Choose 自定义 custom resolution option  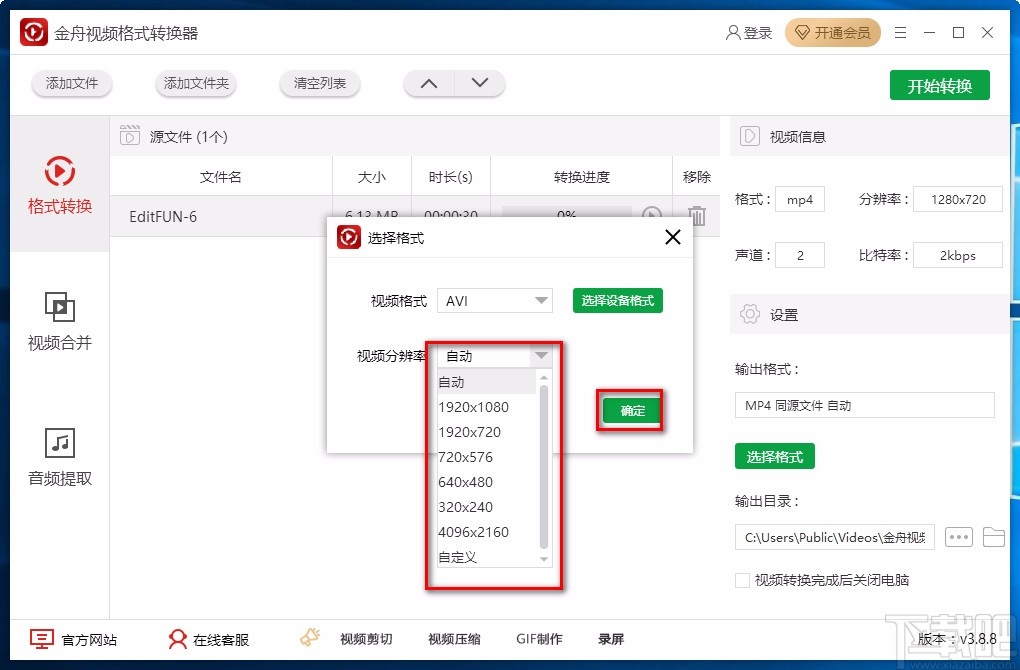pos(462,557)
